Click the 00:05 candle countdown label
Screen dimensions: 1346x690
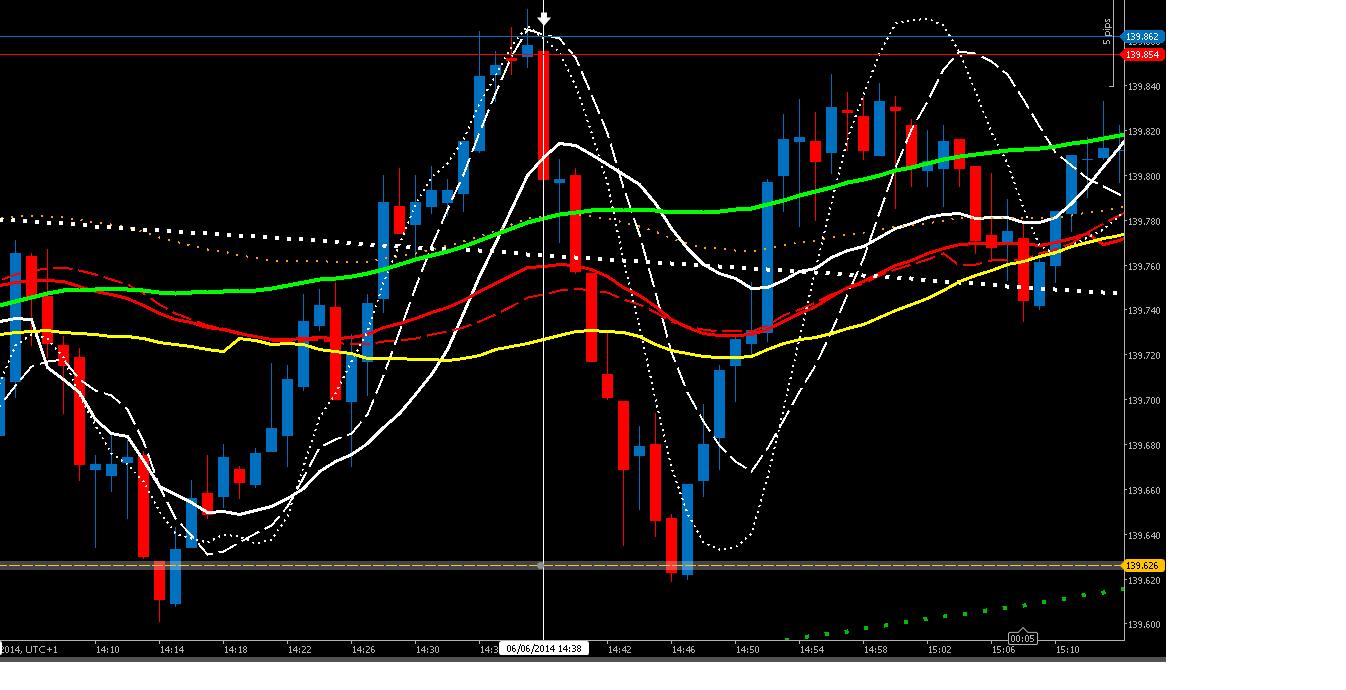1022,637
